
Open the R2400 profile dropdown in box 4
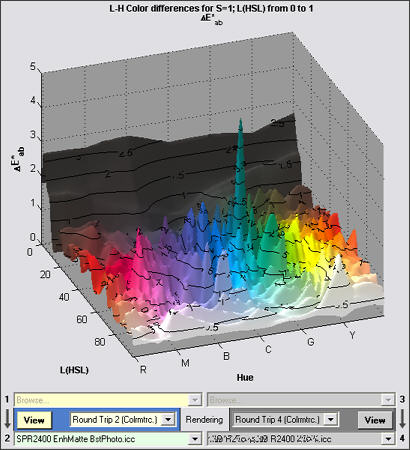click(388, 439)
